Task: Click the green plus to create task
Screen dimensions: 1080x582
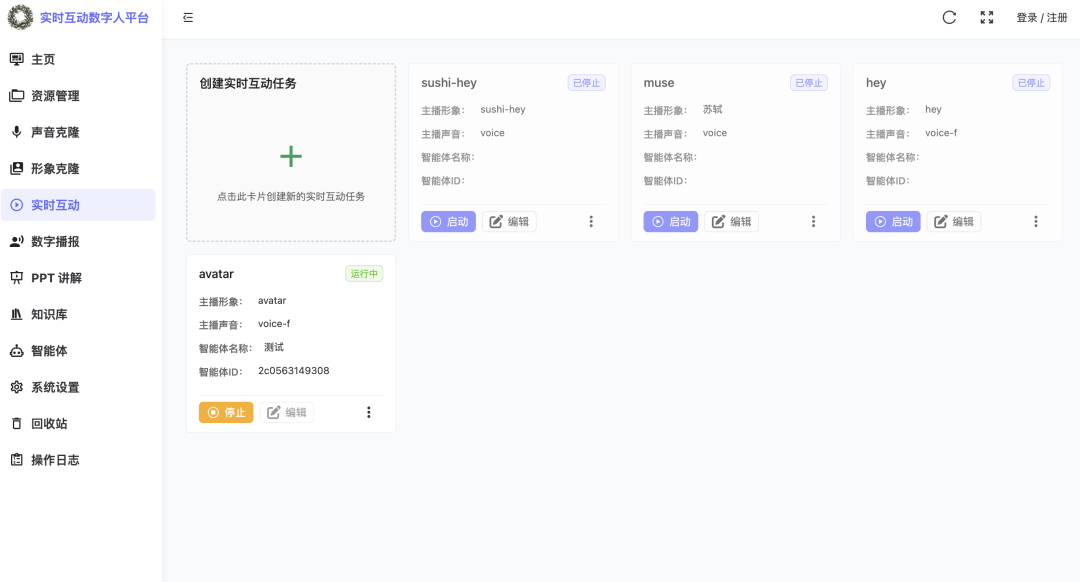Action: pos(291,156)
